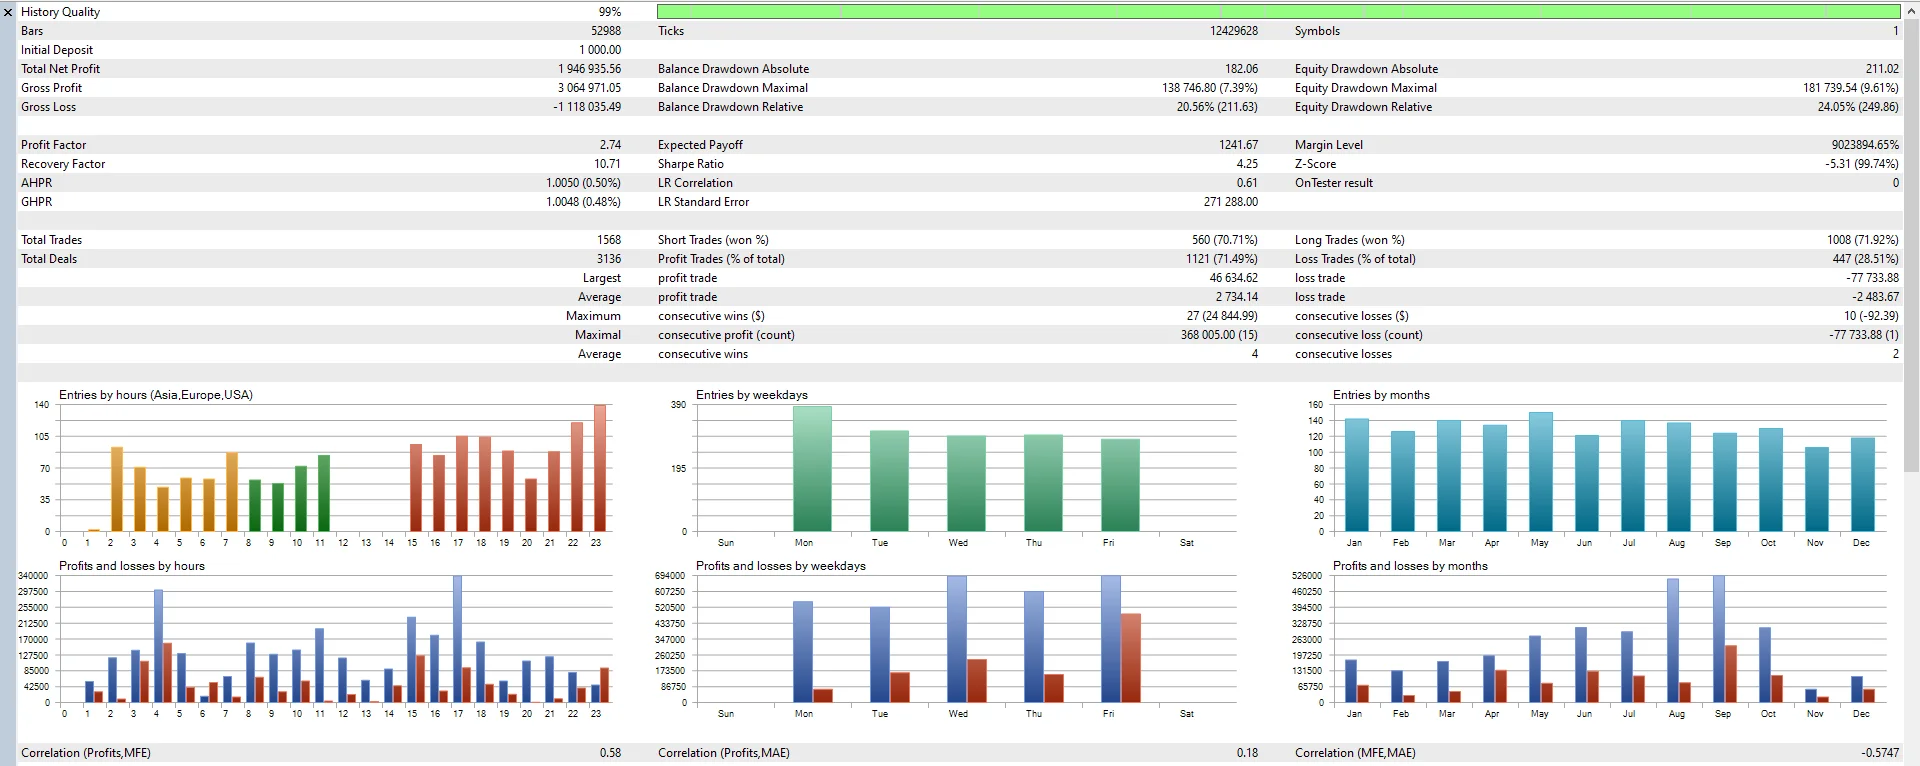This screenshot has width=1920, height=766.
Task: Click the "Profits and losses by hours" chart title
Action: pyautogui.click(x=132, y=566)
